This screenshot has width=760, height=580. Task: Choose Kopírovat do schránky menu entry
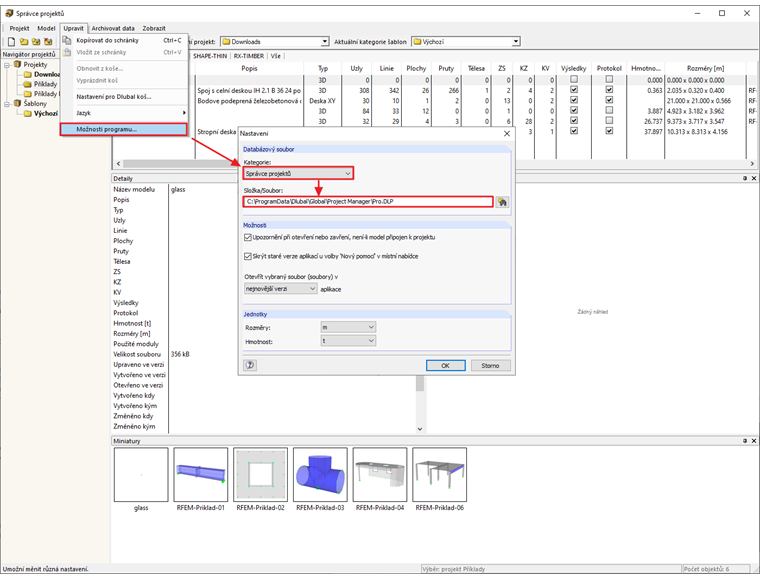pos(124,40)
